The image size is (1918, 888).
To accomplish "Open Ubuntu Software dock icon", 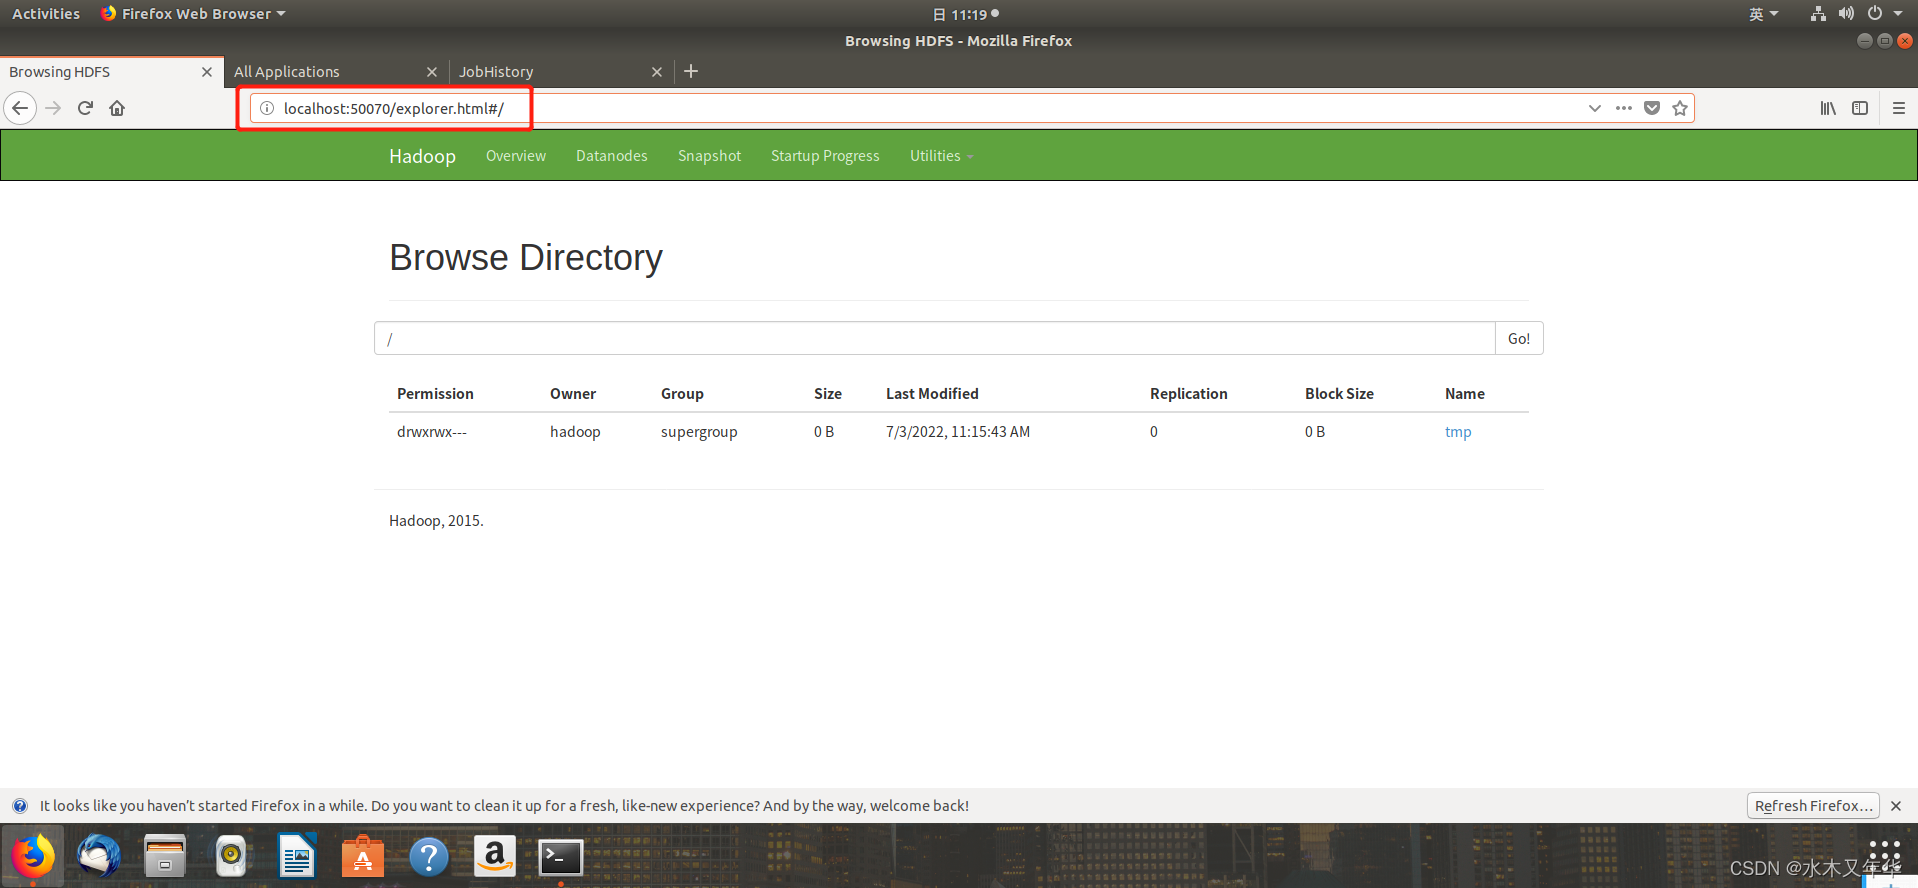I will 363,857.
